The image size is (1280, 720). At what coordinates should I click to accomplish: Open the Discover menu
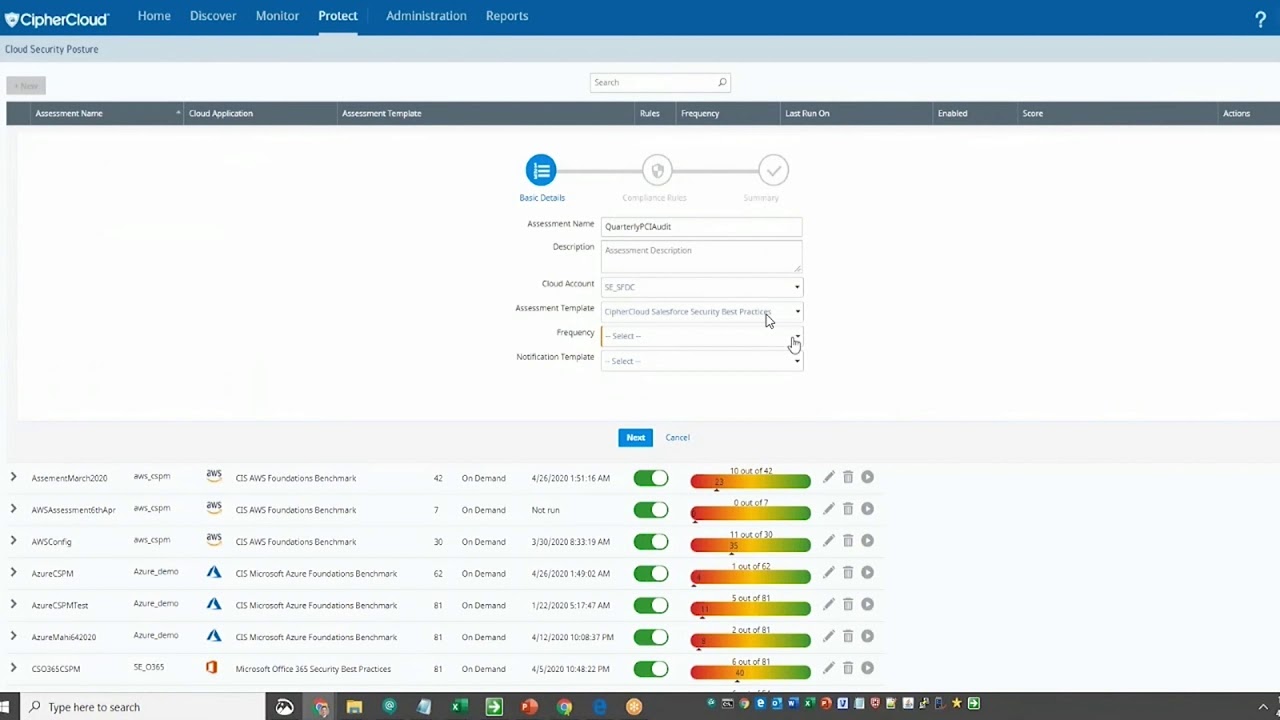pos(213,16)
